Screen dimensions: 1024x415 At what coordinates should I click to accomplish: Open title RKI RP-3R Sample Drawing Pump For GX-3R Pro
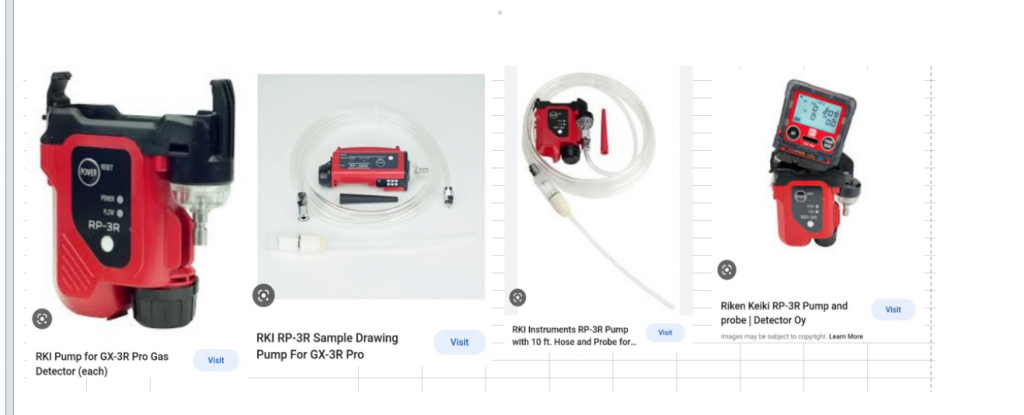tap(327, 346)
